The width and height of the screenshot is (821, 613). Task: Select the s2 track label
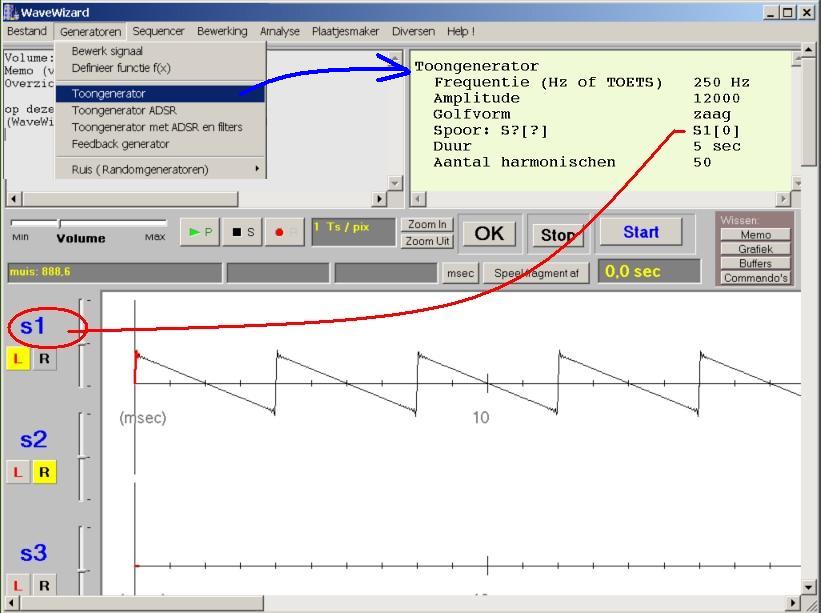point(34,440)
